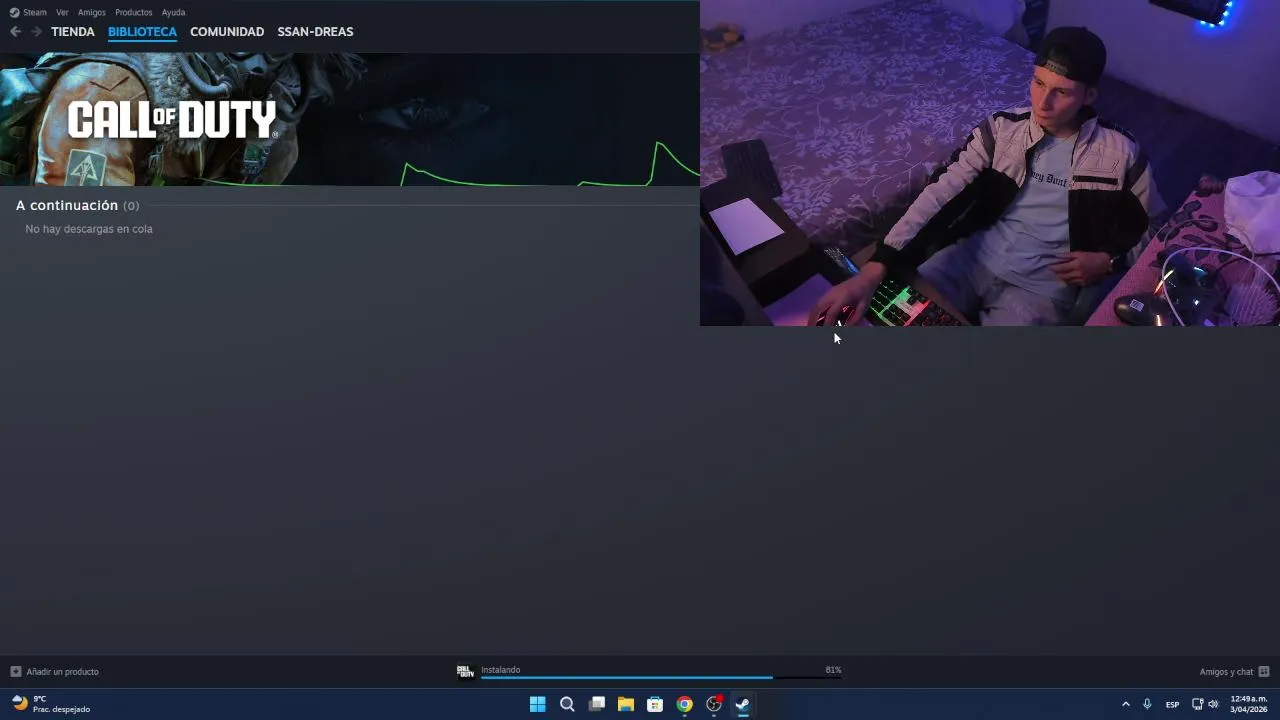Screen dimensions: 1280x720
Task: Switch to the BIBLIOTECA tab
Action: coord(142,32)
